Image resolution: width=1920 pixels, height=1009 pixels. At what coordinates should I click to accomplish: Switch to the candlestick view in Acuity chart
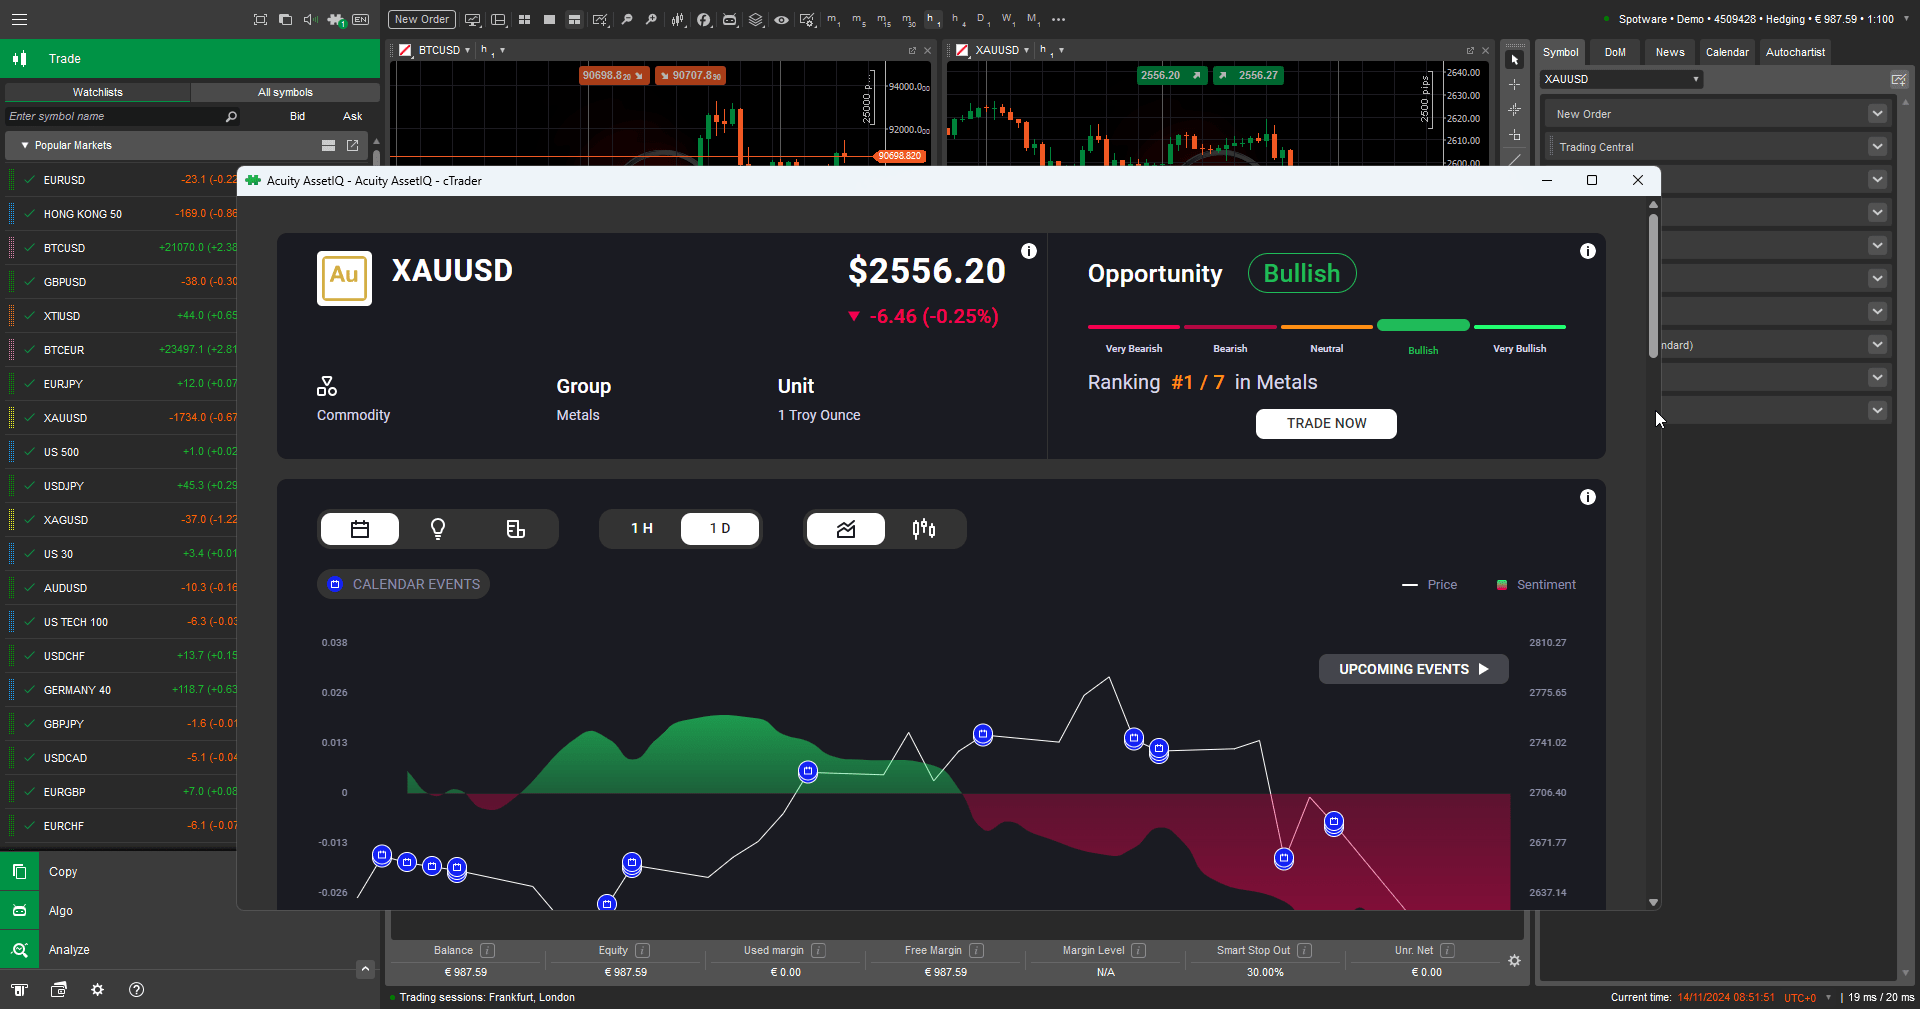click(922, 529)
